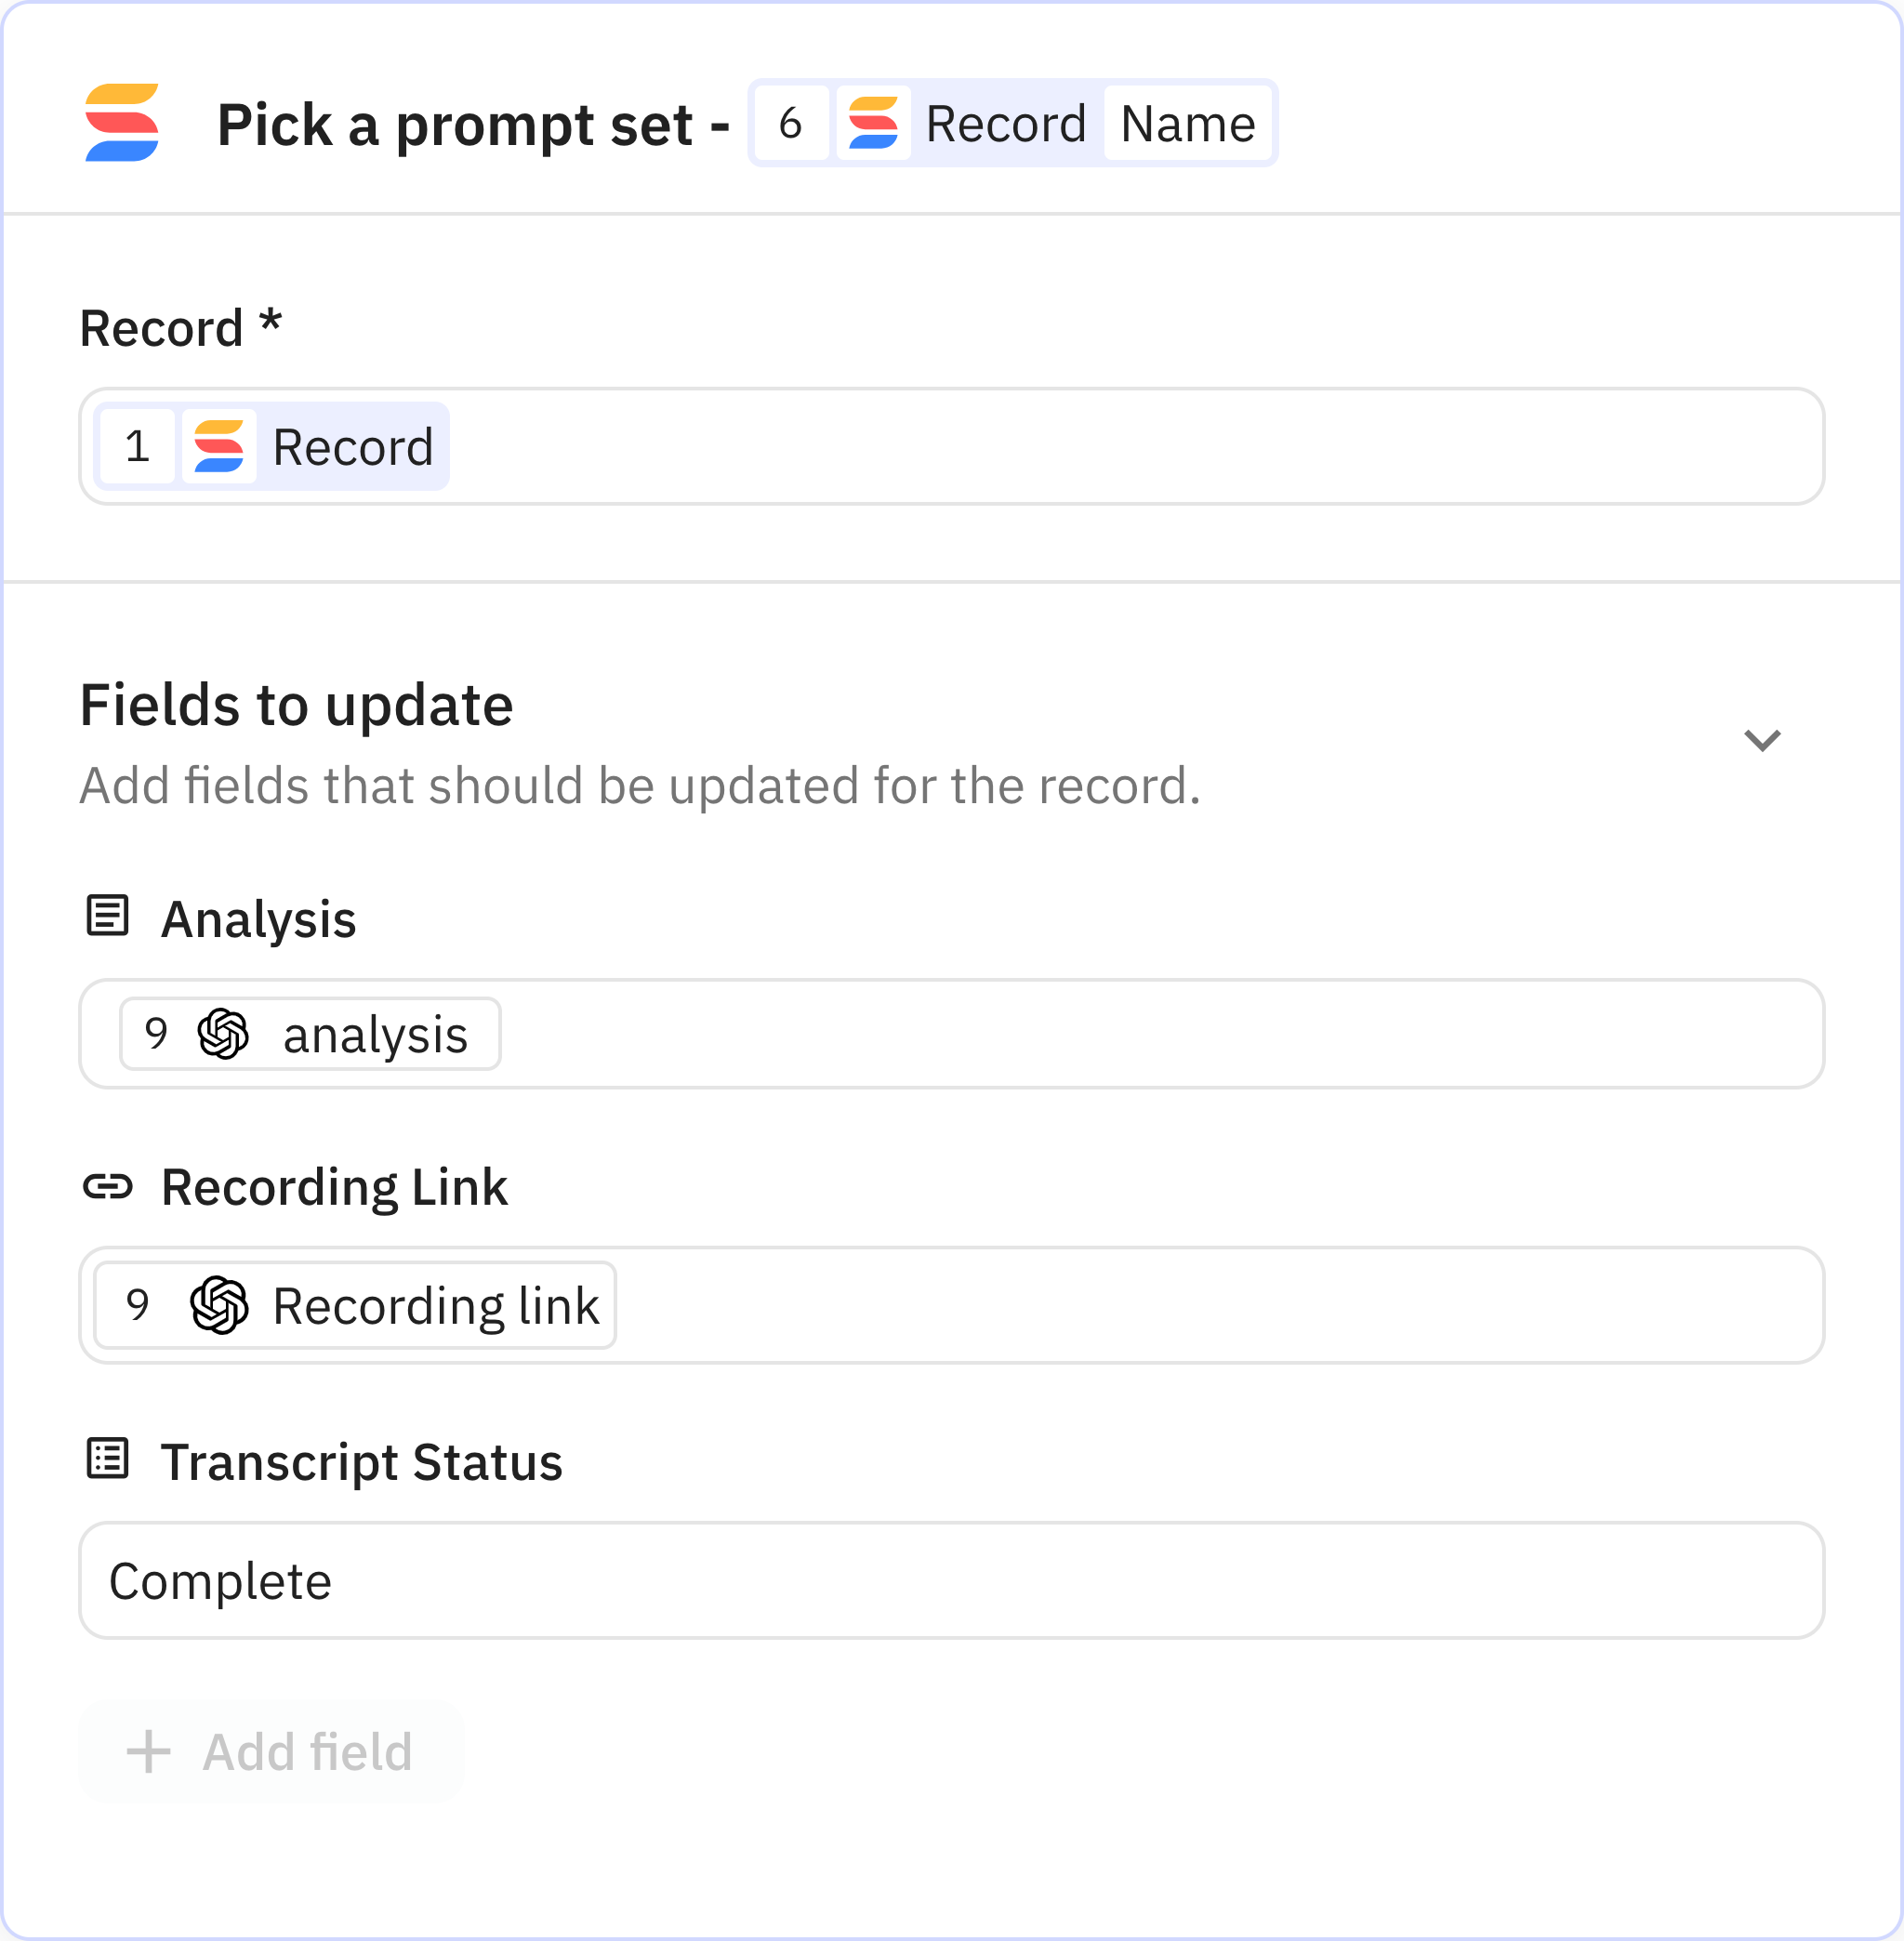Open the step number box showing 6
Image resolution: width=1904 pixels, height=1941 pixels.
[791, 122]
